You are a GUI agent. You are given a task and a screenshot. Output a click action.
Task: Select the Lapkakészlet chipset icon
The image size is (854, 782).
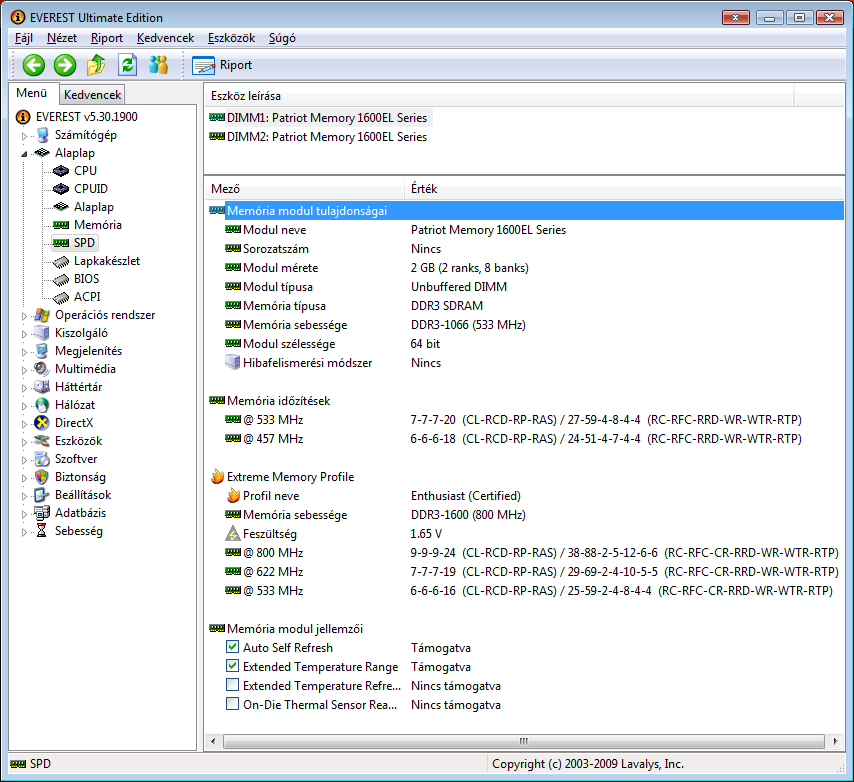pos(61,261)
